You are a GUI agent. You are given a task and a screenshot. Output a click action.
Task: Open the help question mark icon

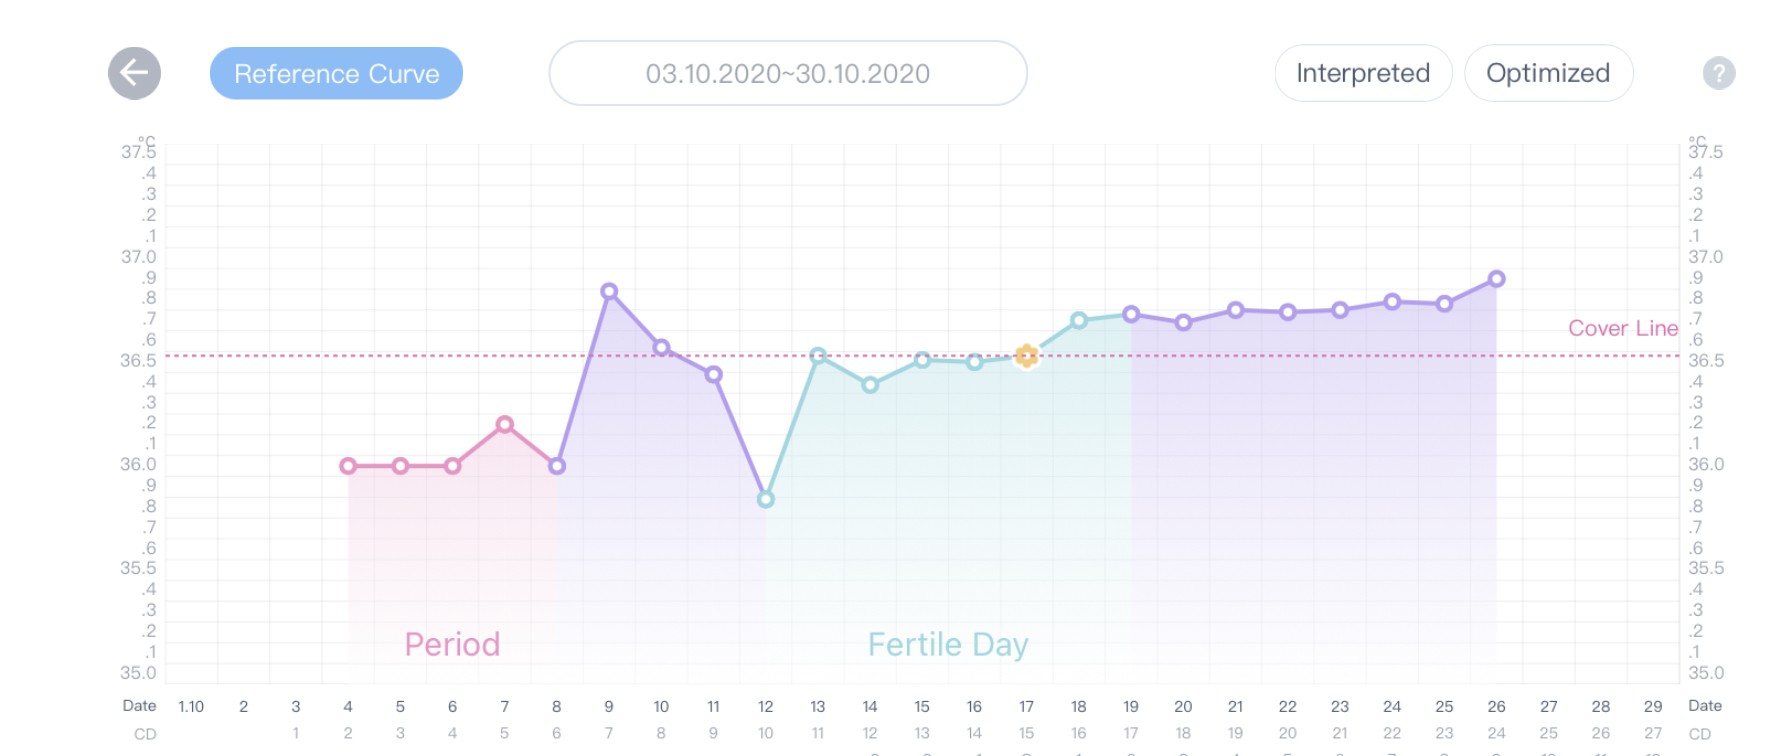(x=1719, y=73)
